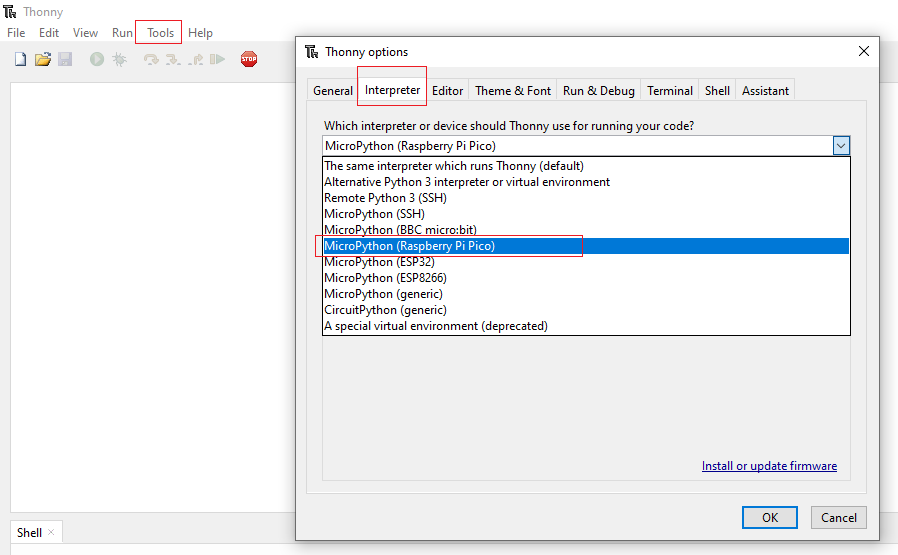Select A special virtual environment (deprecated)
The width and height of the screenshot is (898, 555).
(x=586, y=326)
